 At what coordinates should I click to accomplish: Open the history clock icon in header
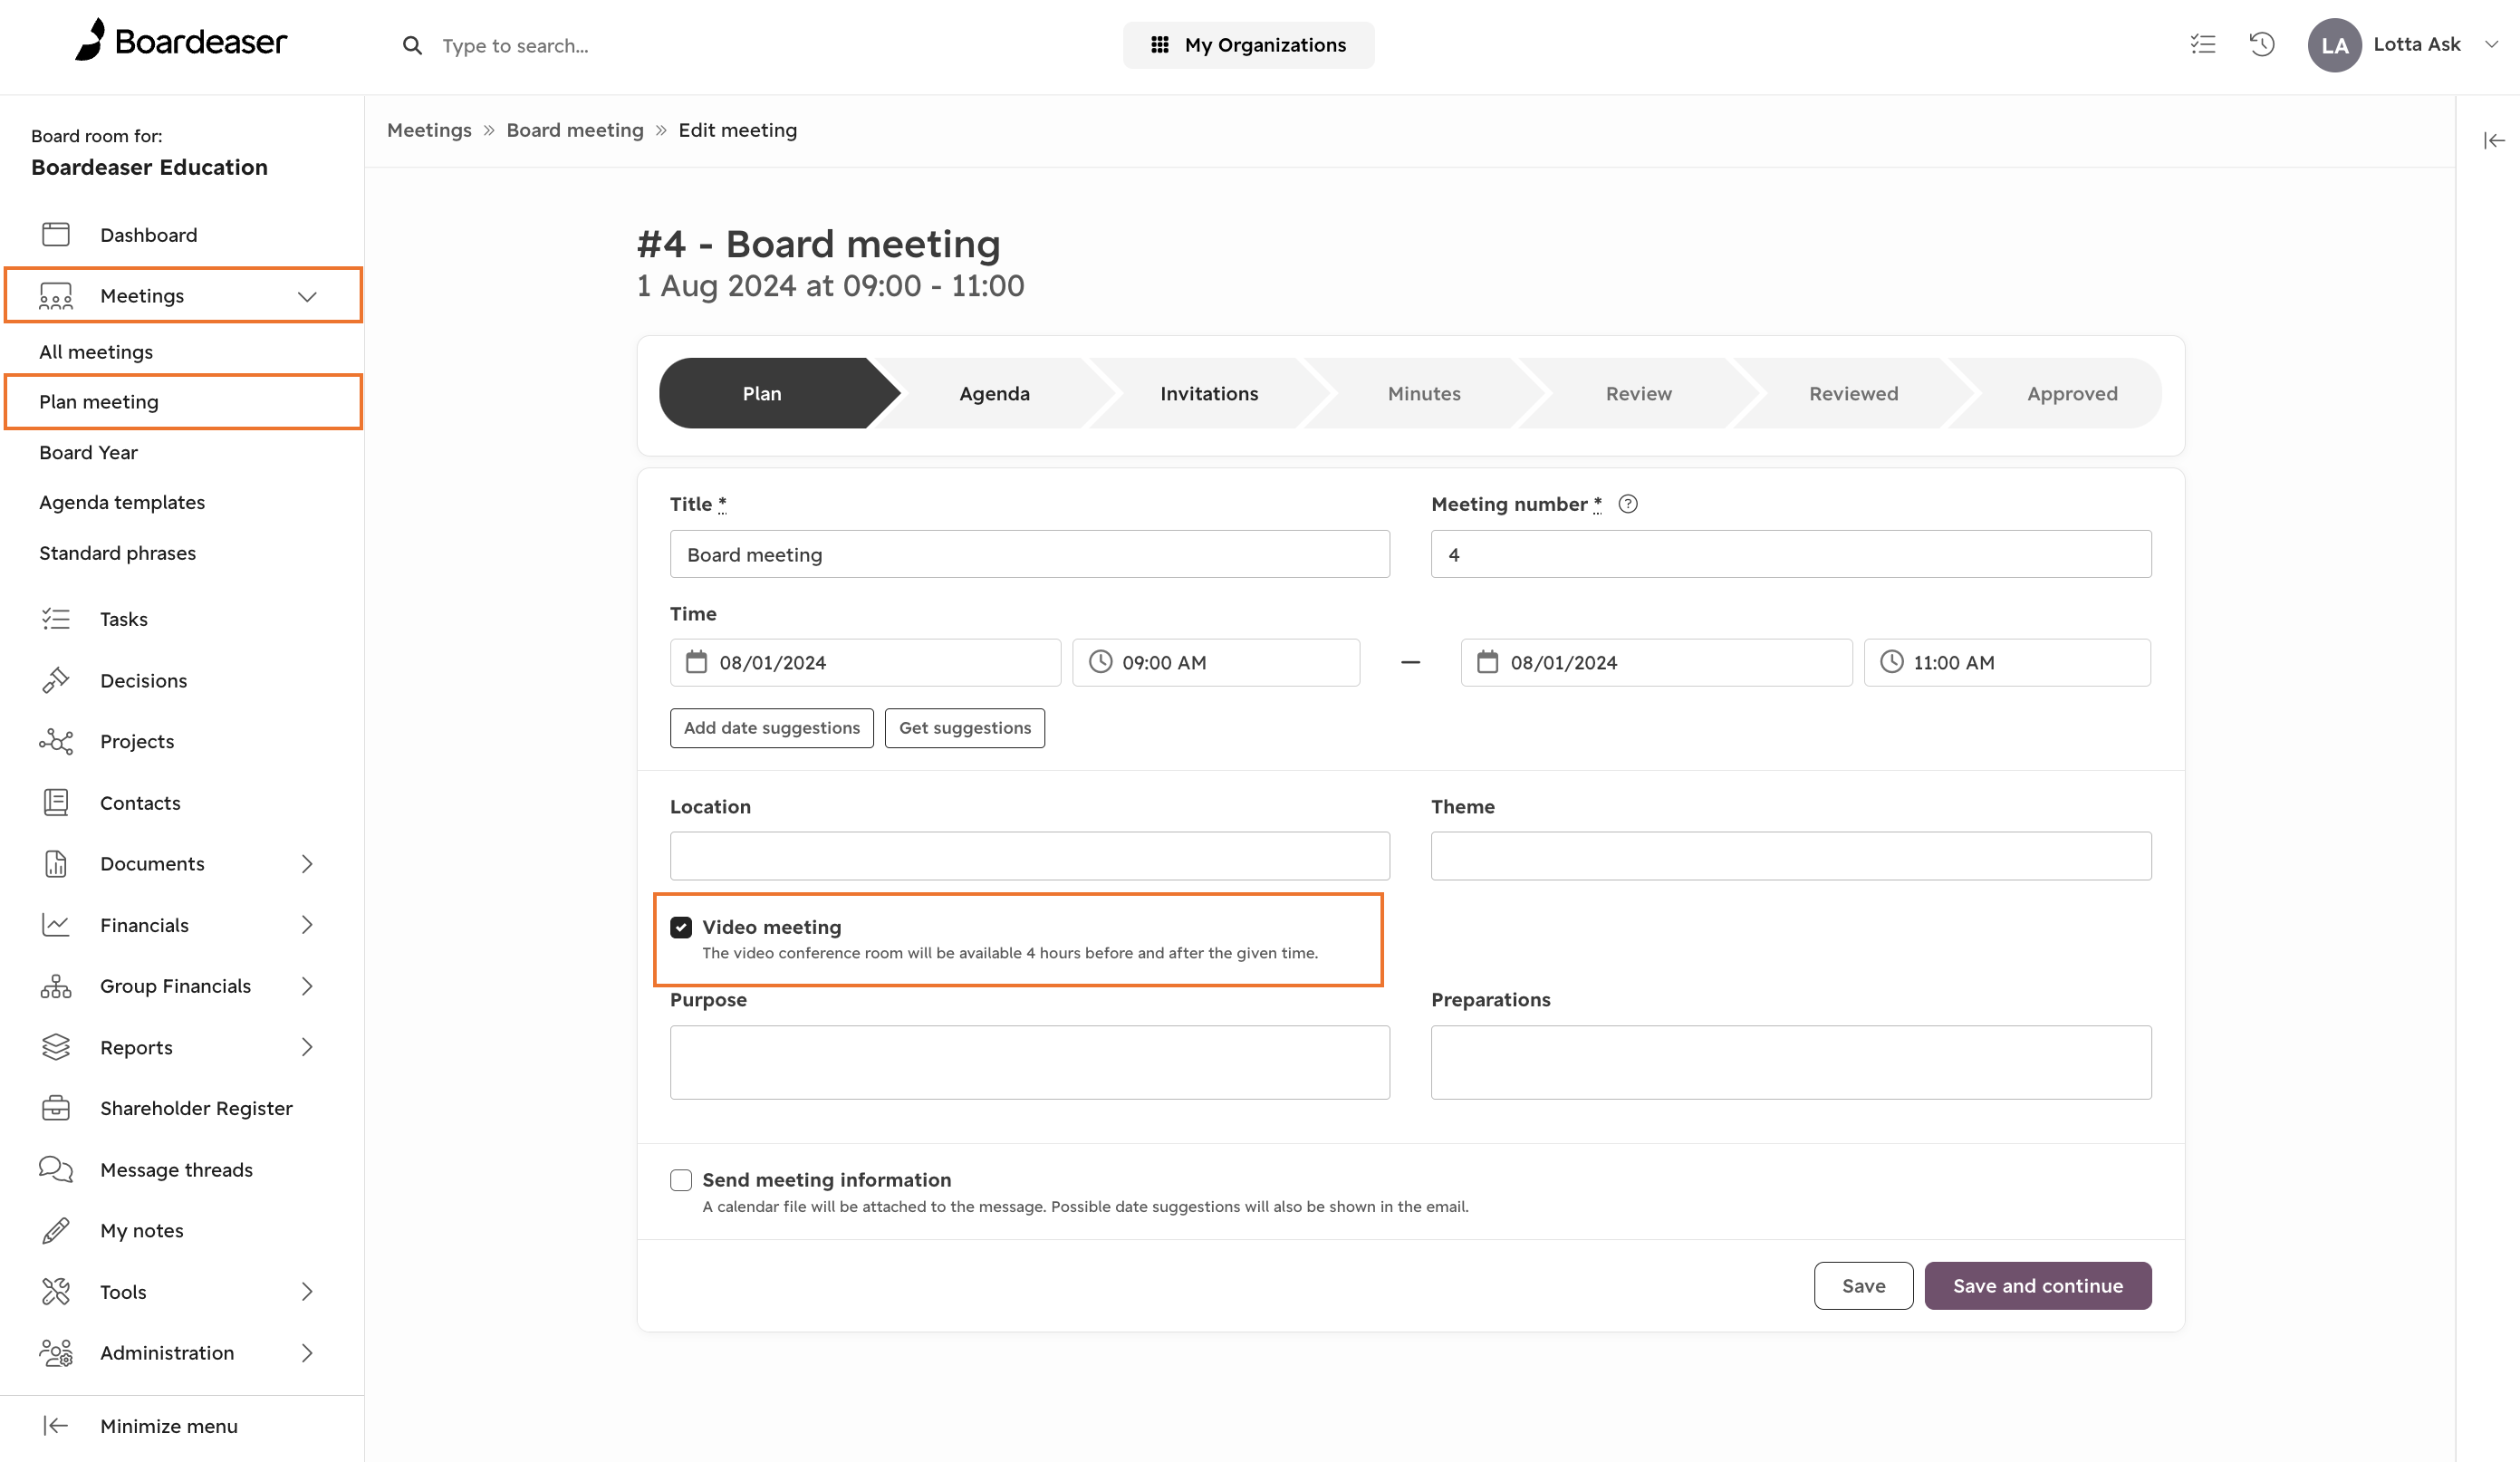coord(2262,44)
